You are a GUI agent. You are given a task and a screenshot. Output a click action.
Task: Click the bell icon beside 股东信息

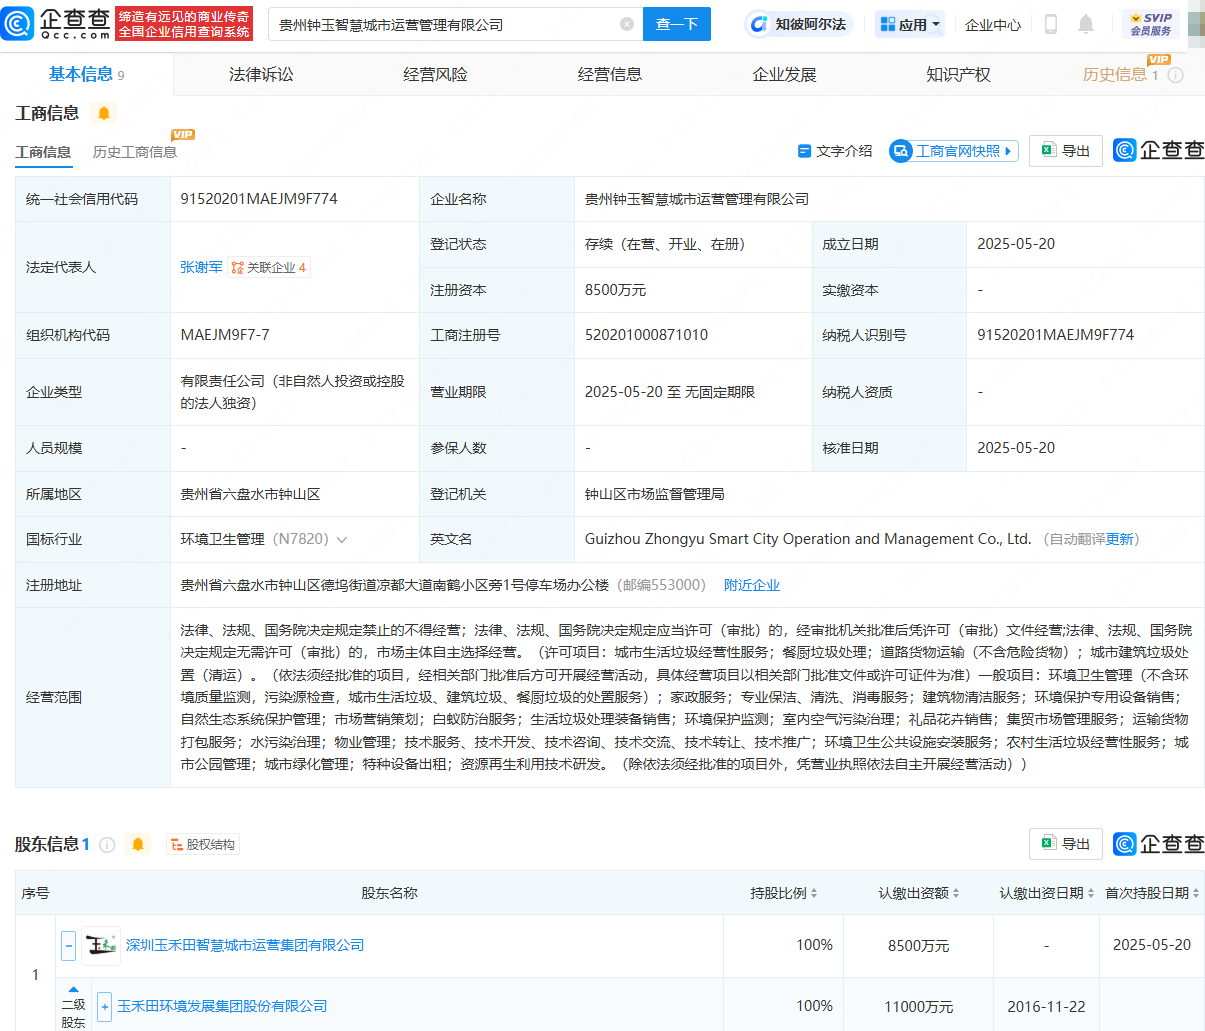point(138,844)
